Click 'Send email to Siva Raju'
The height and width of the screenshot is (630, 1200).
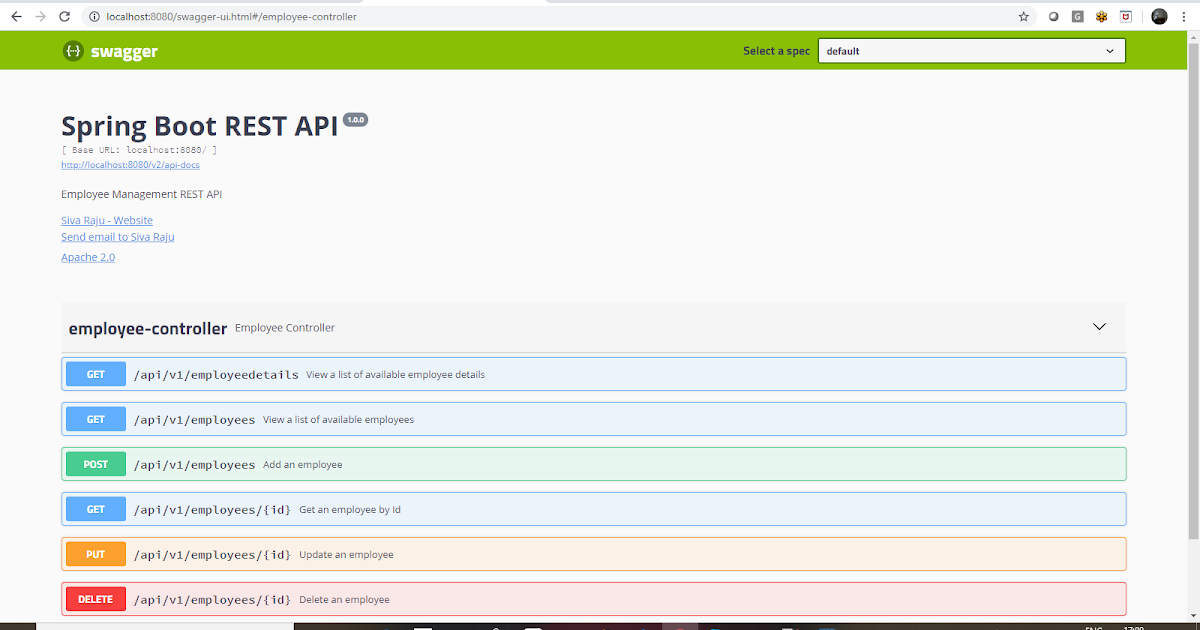pyautogui.click(x=117, y=236)
